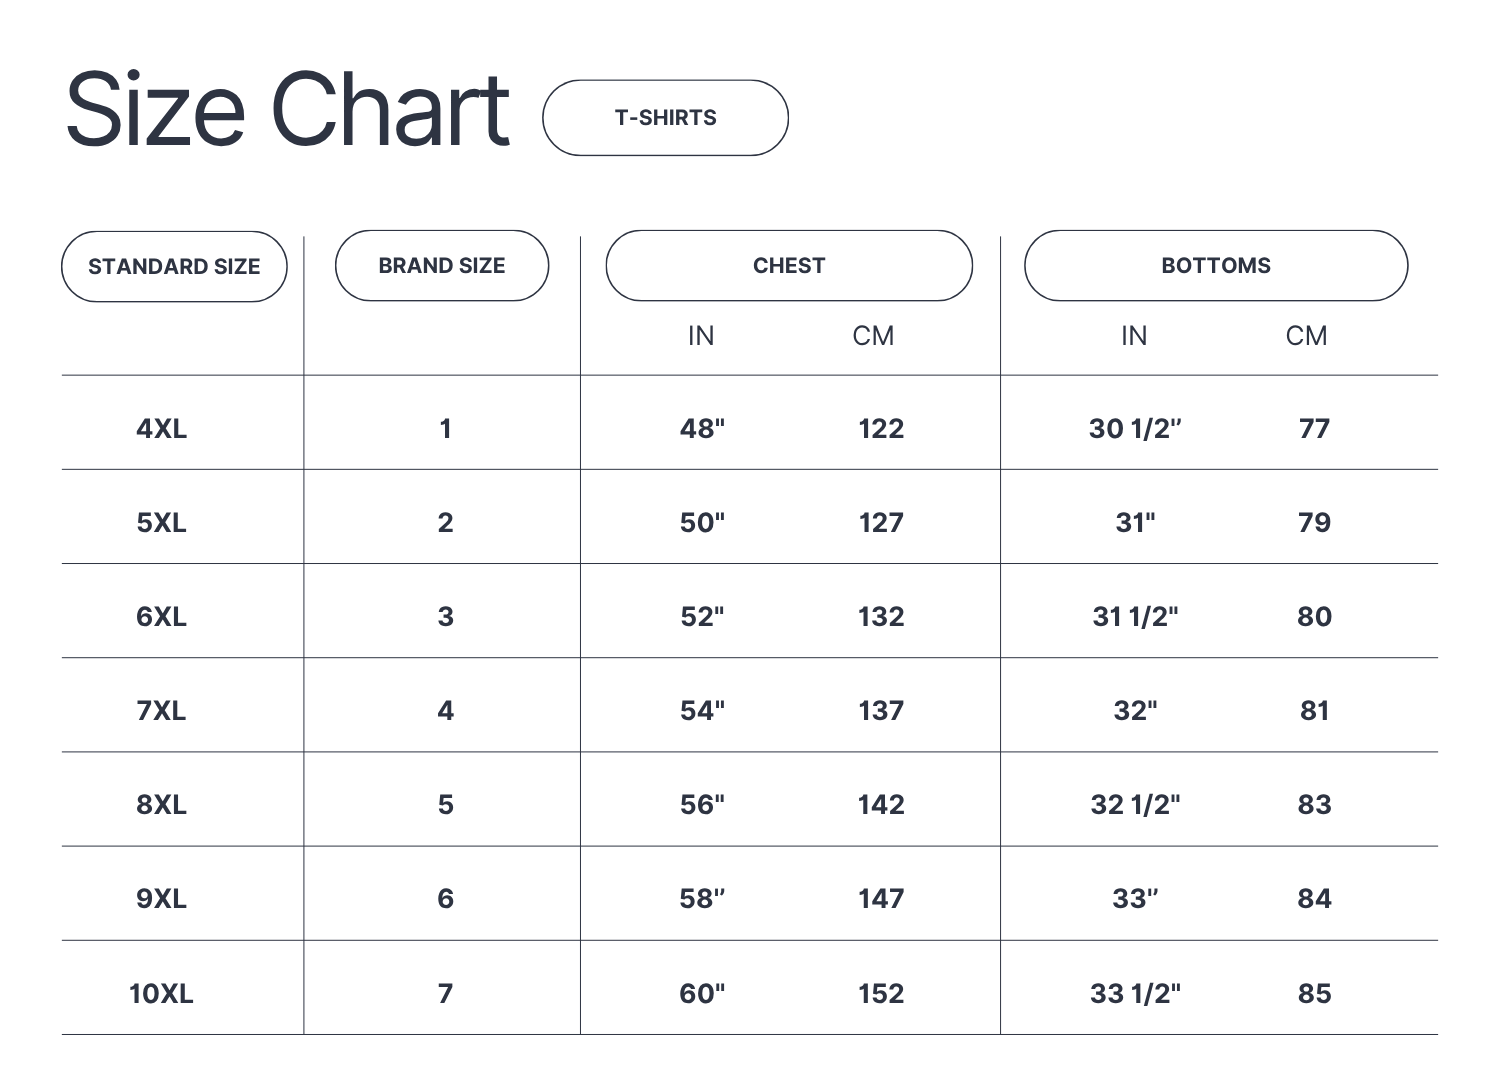Choose the 6XL standard size row
The image size is (1500, 1080).
point(162,617)
